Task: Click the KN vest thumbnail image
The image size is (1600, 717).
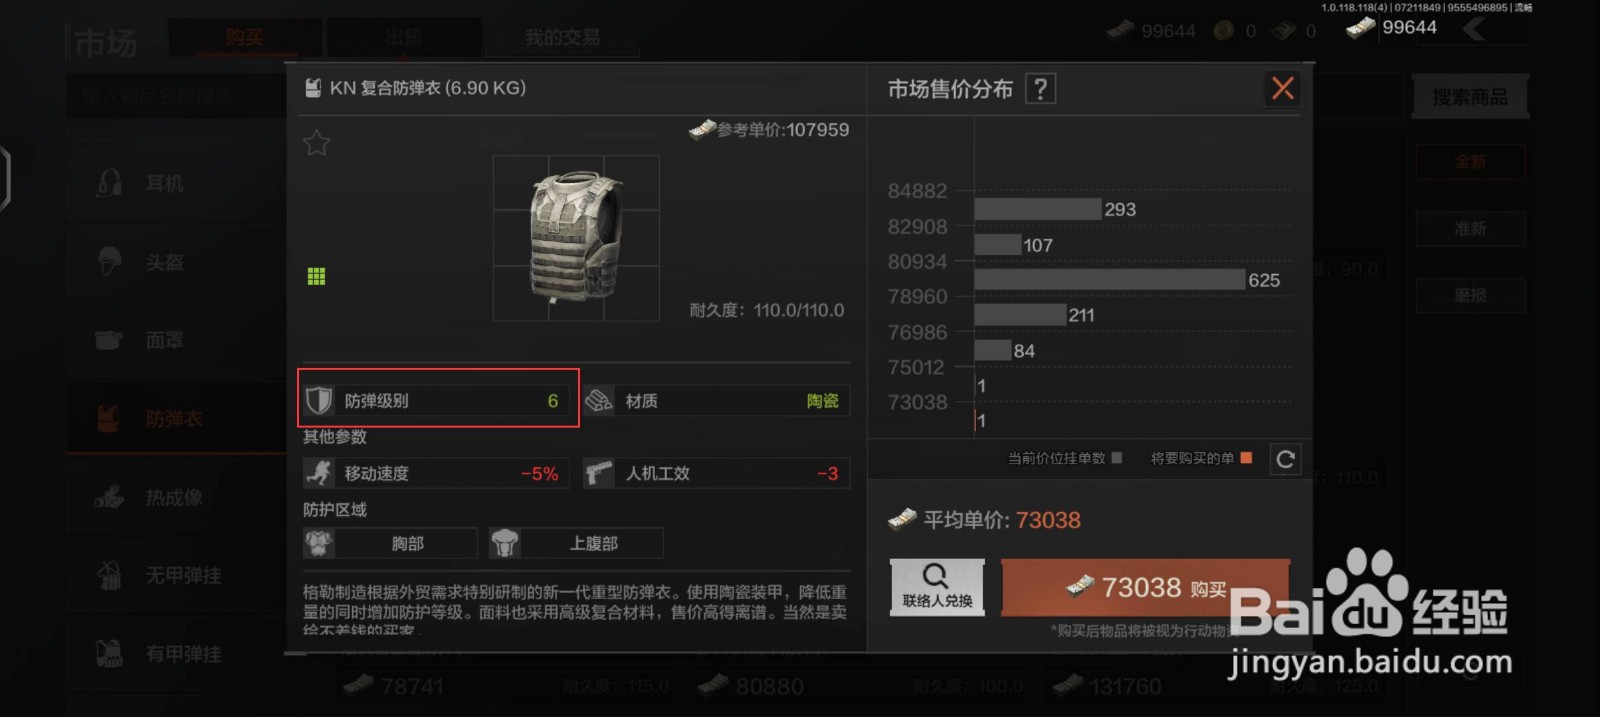Action: [576, 238]
